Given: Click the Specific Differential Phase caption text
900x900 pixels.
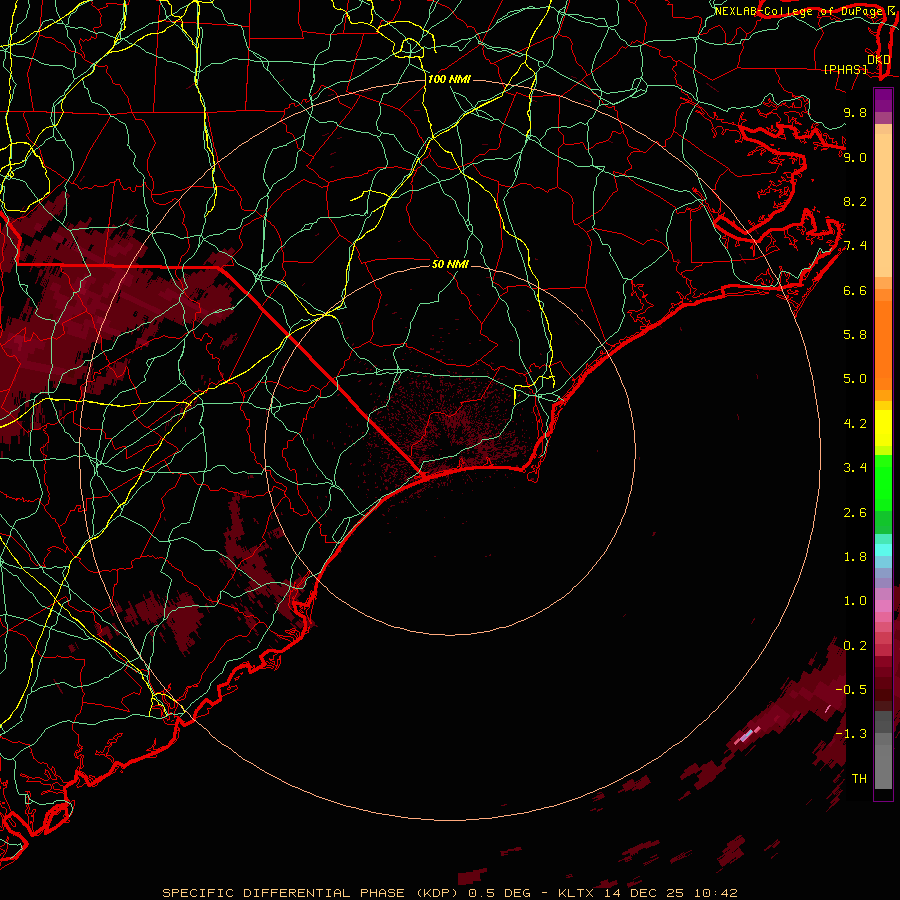Looking at the screenshot, I should tap(449, 893).
